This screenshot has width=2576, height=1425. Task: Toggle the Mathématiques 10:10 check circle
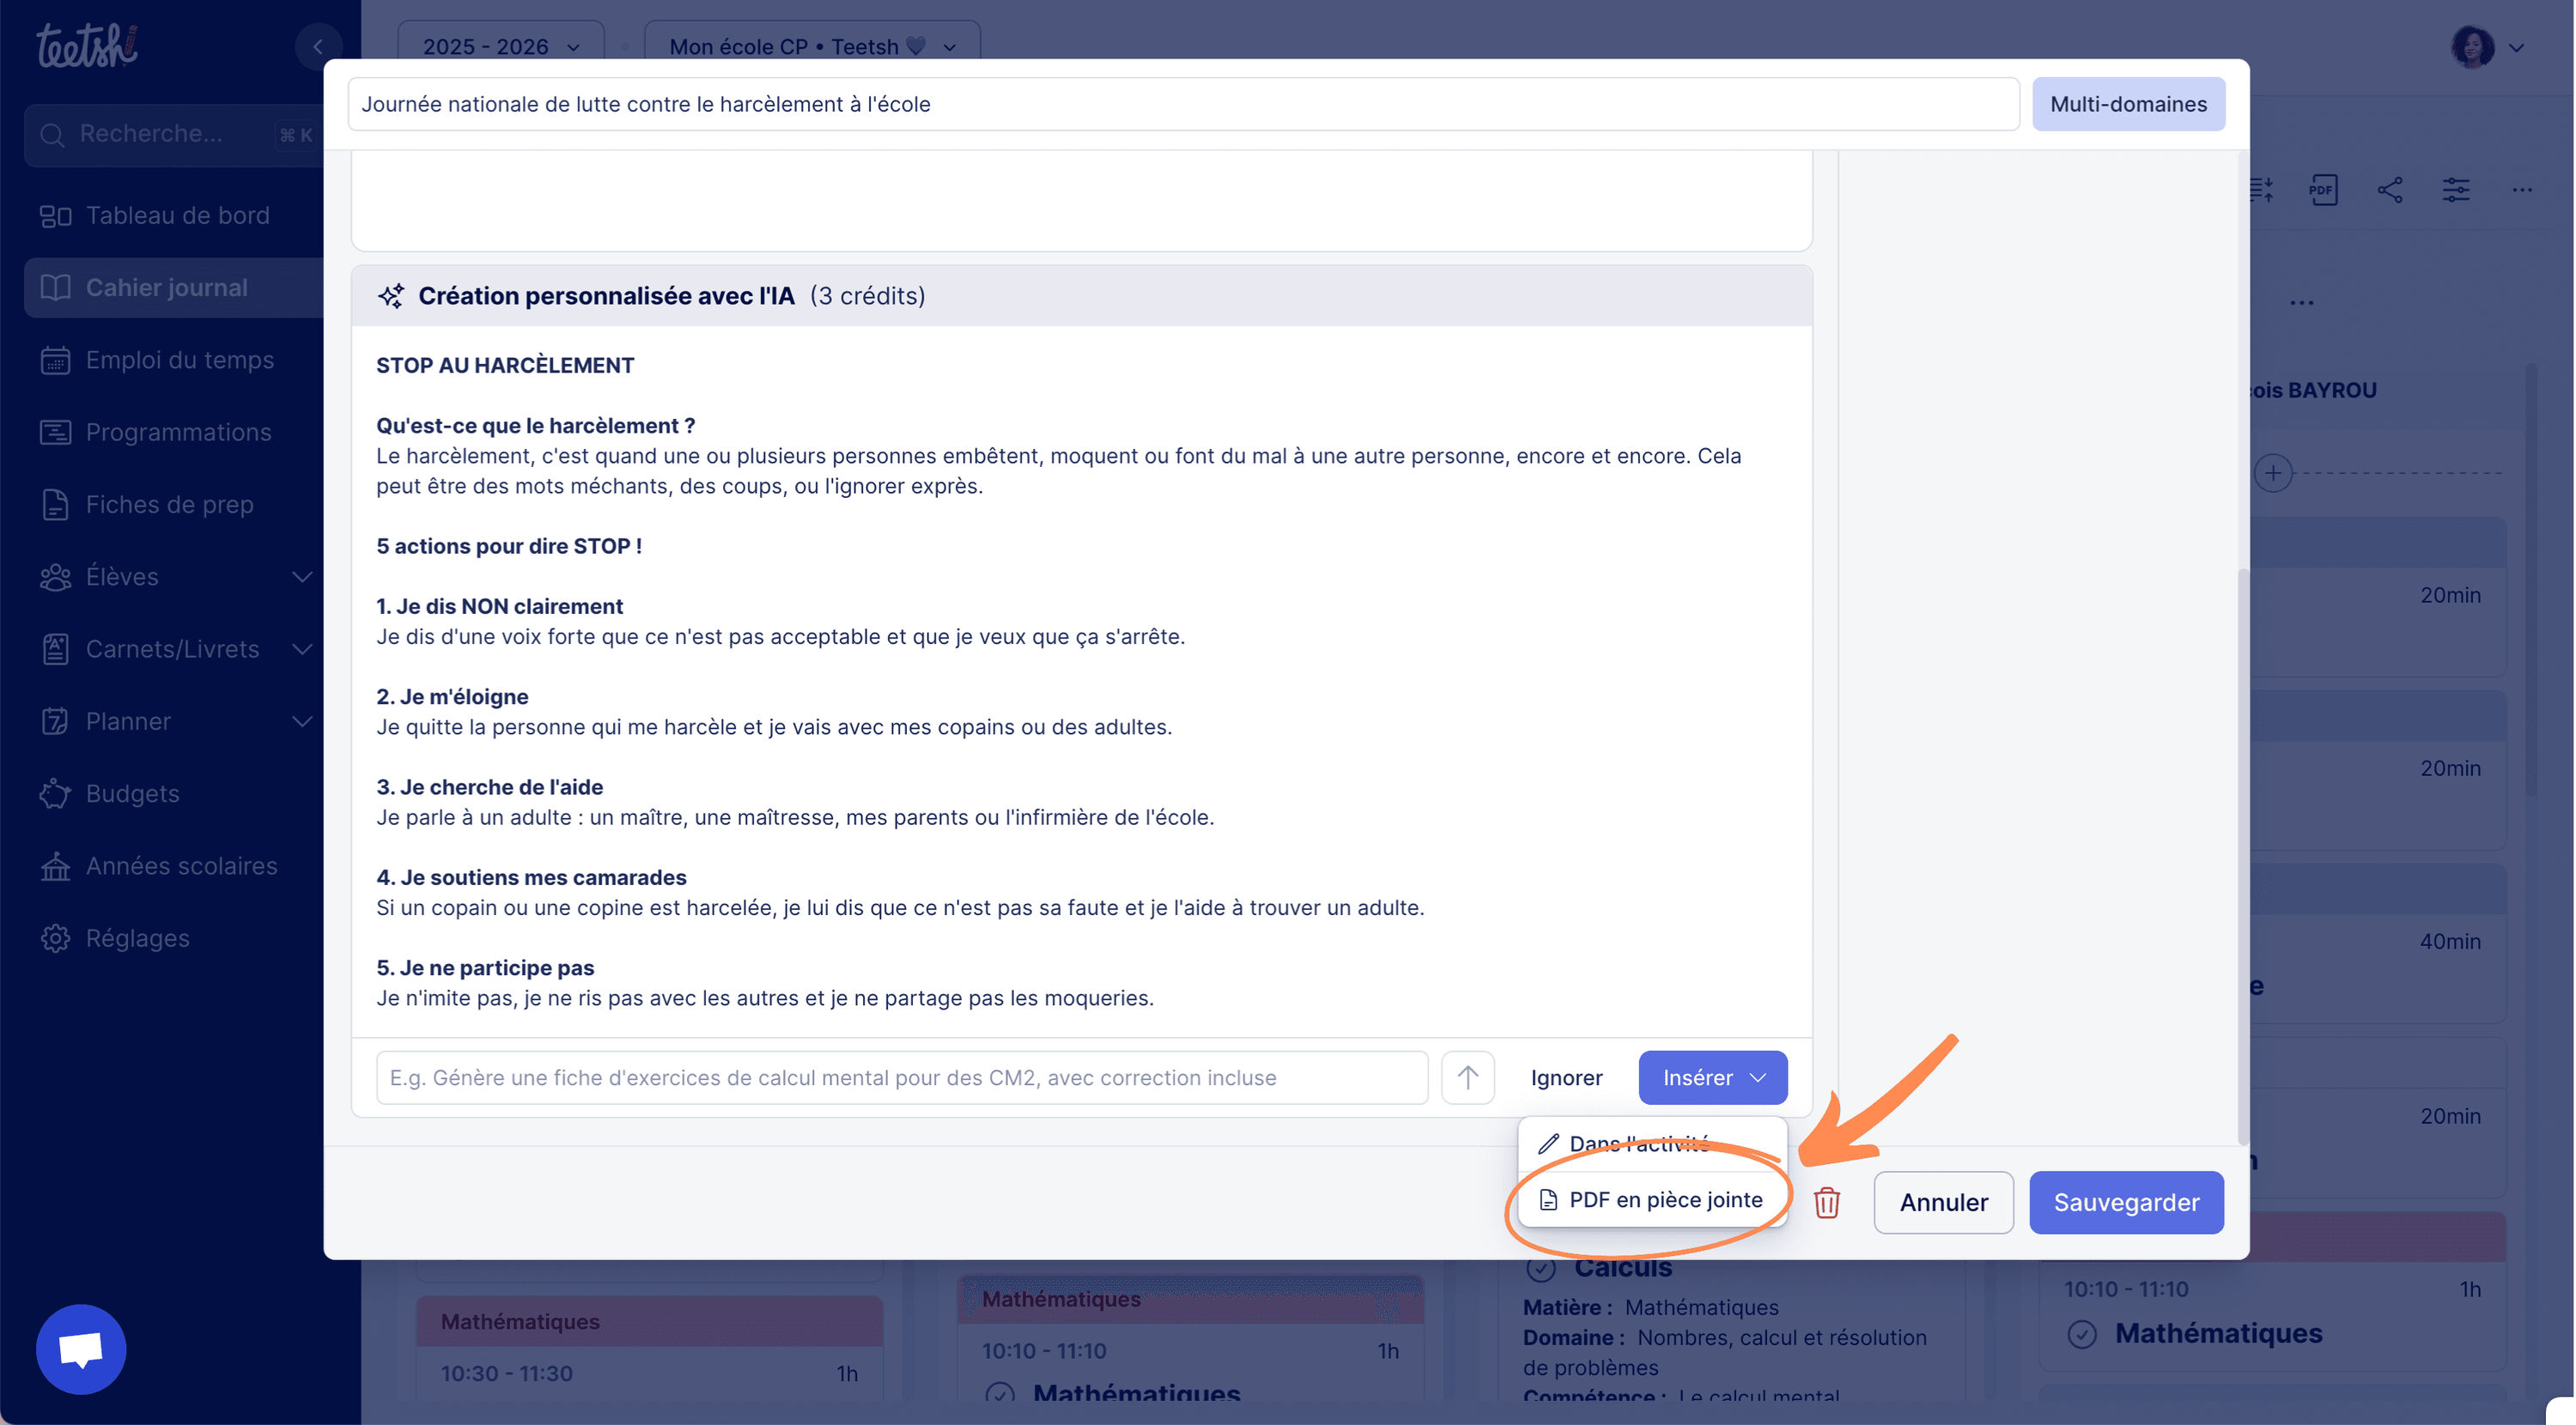click(2081, 1334)
